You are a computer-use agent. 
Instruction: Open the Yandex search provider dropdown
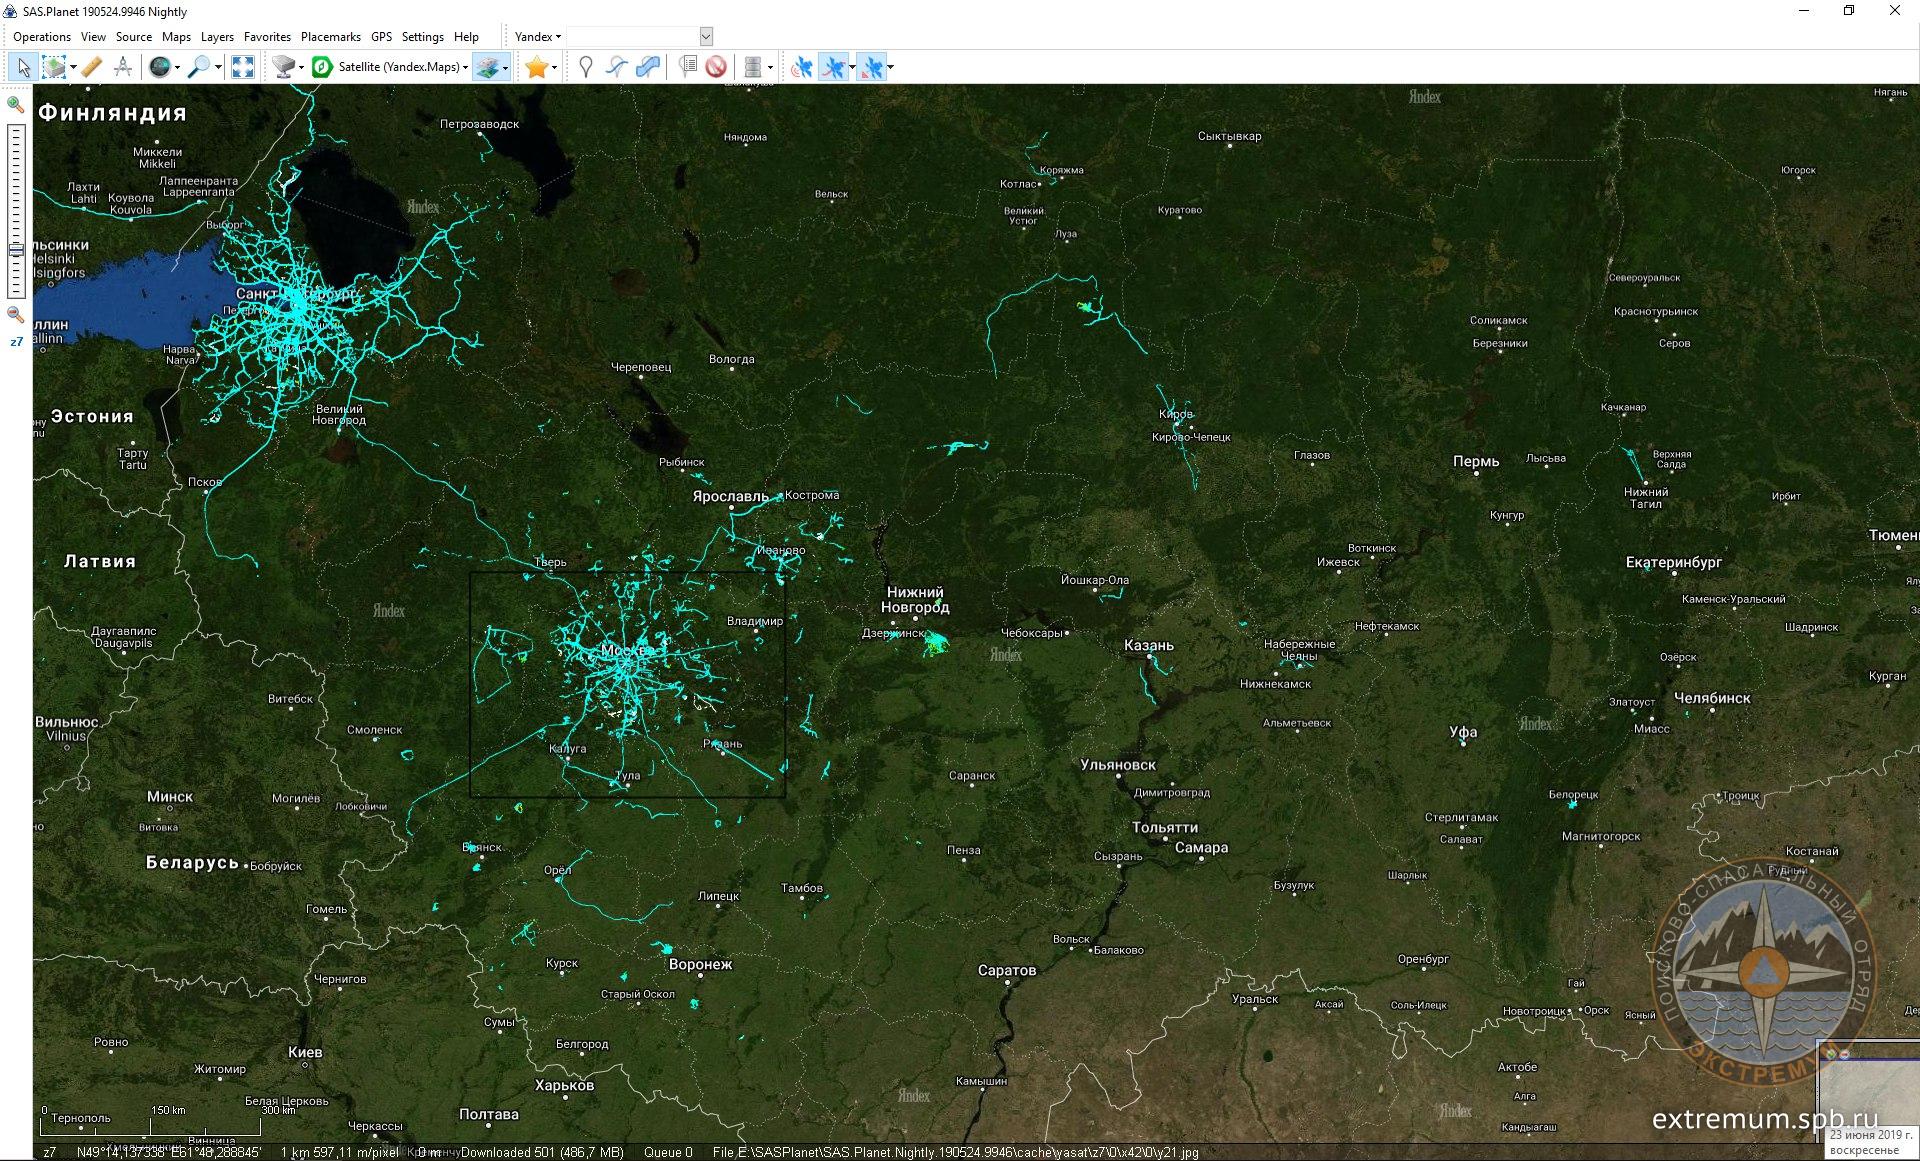point(538,37)
